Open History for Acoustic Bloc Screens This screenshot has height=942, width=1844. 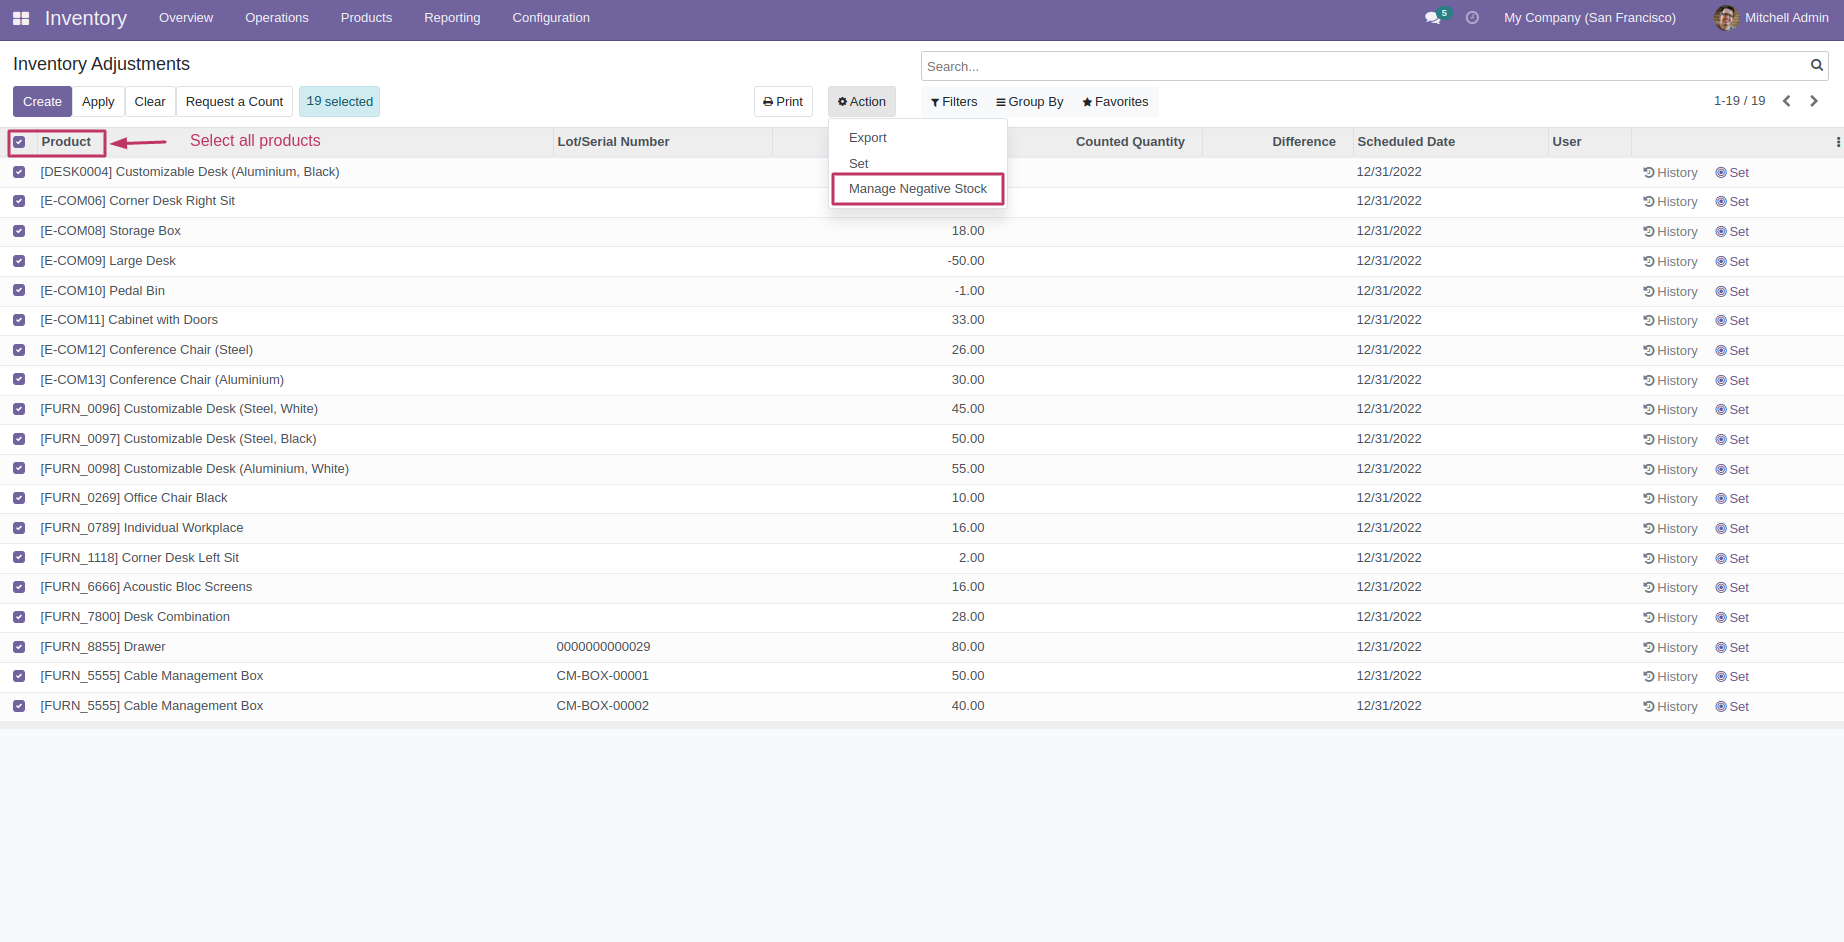pos(1670,588)
